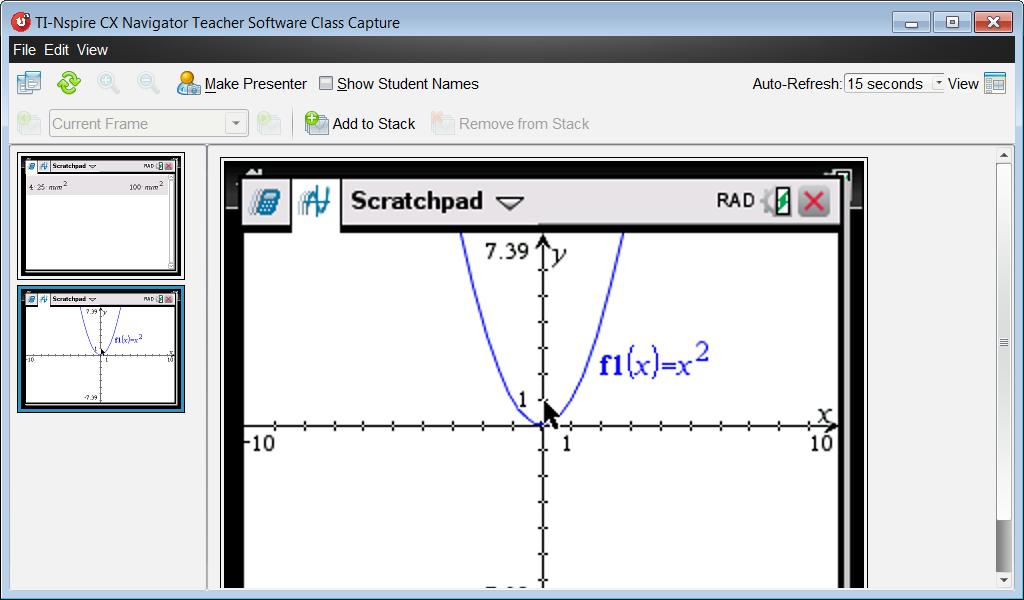Open the Edit menu
This screenshot has height=600, width=1024.
click(56, 50)
